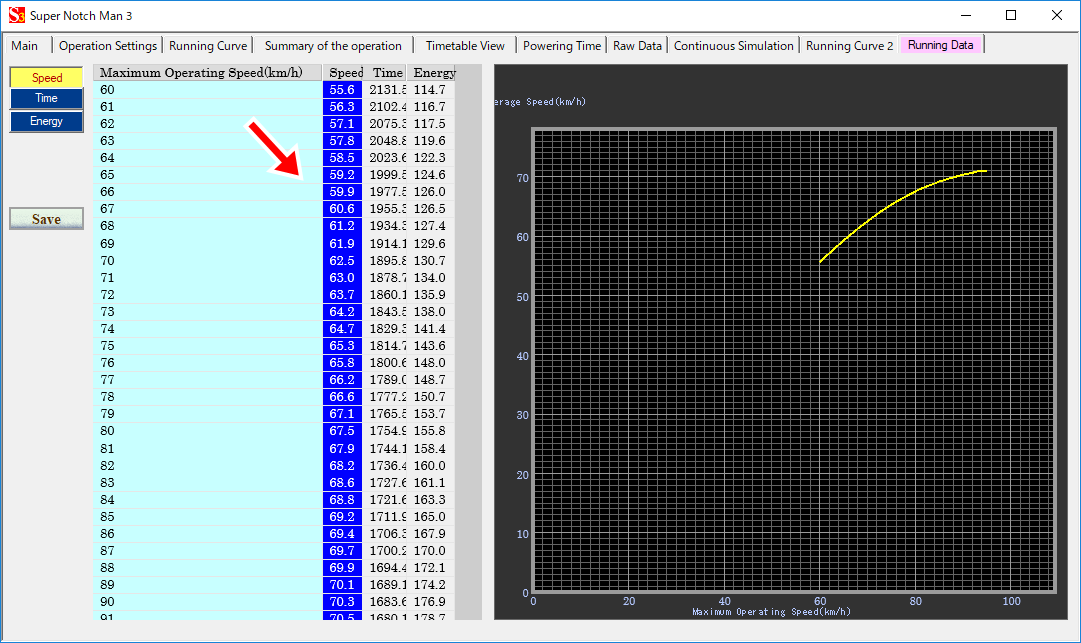Image resolution: width=1081 pixels, height=643 pixels.
Task: Click the Energy column header
Action: coord(433,73)
